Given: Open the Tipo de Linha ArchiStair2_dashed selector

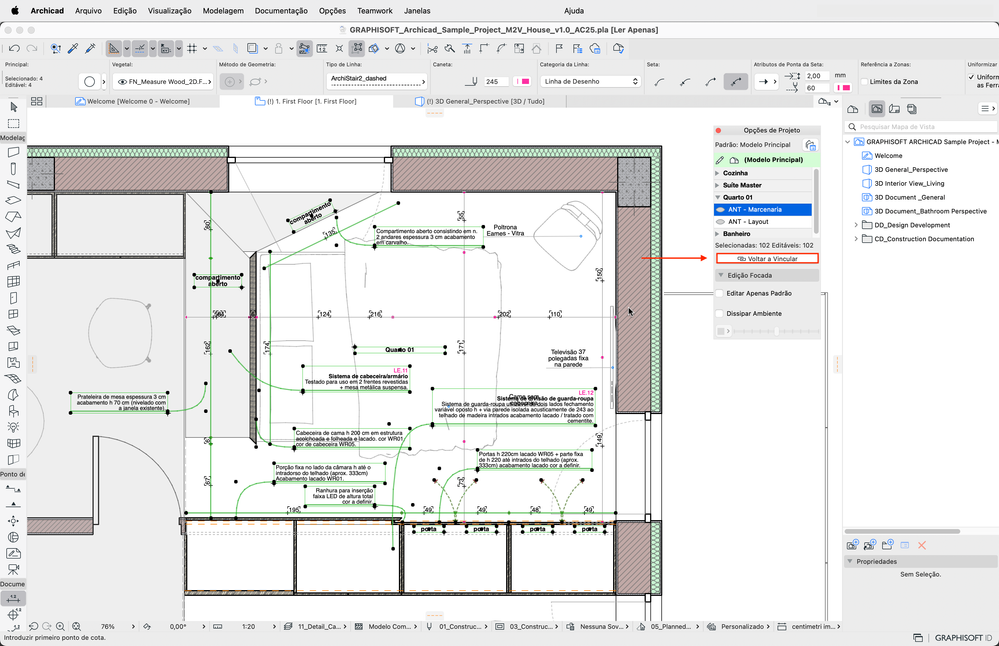Looking at the screenshot, I should 376,80.
